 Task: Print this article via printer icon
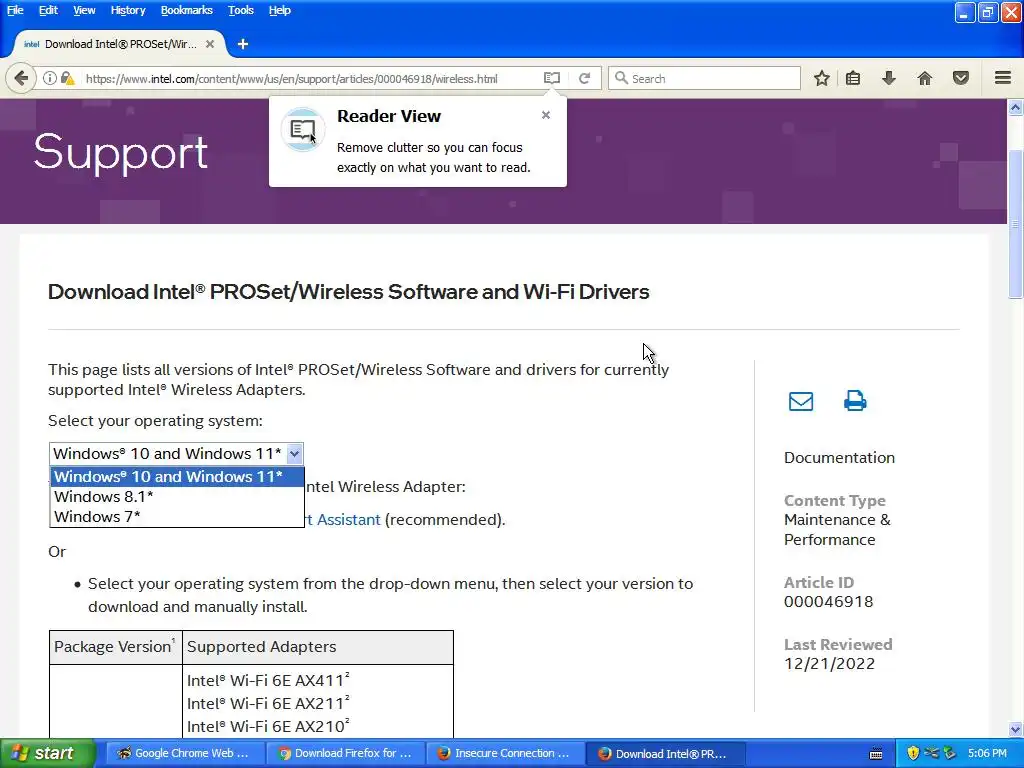click(855, 400)
